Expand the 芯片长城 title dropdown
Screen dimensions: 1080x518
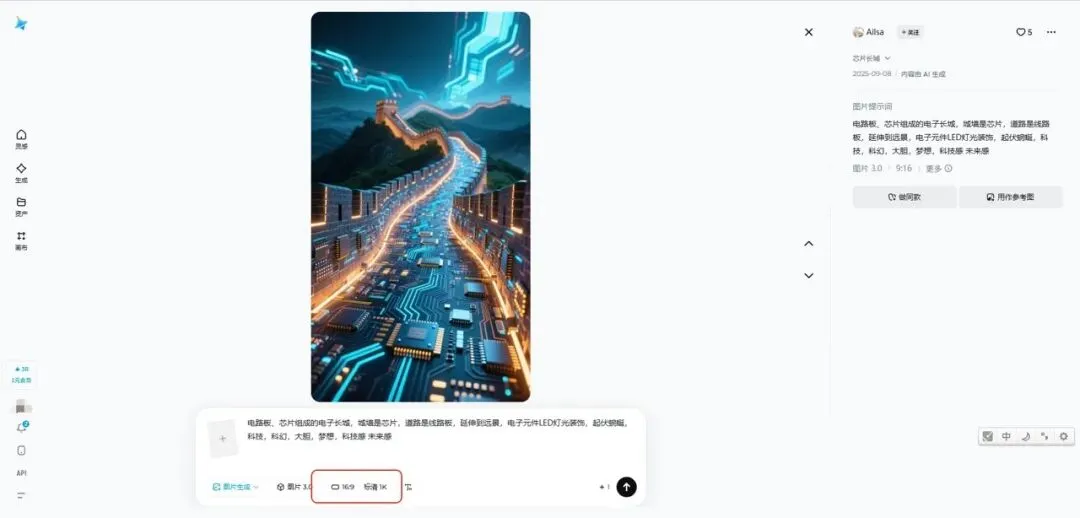tap(871, 59)
